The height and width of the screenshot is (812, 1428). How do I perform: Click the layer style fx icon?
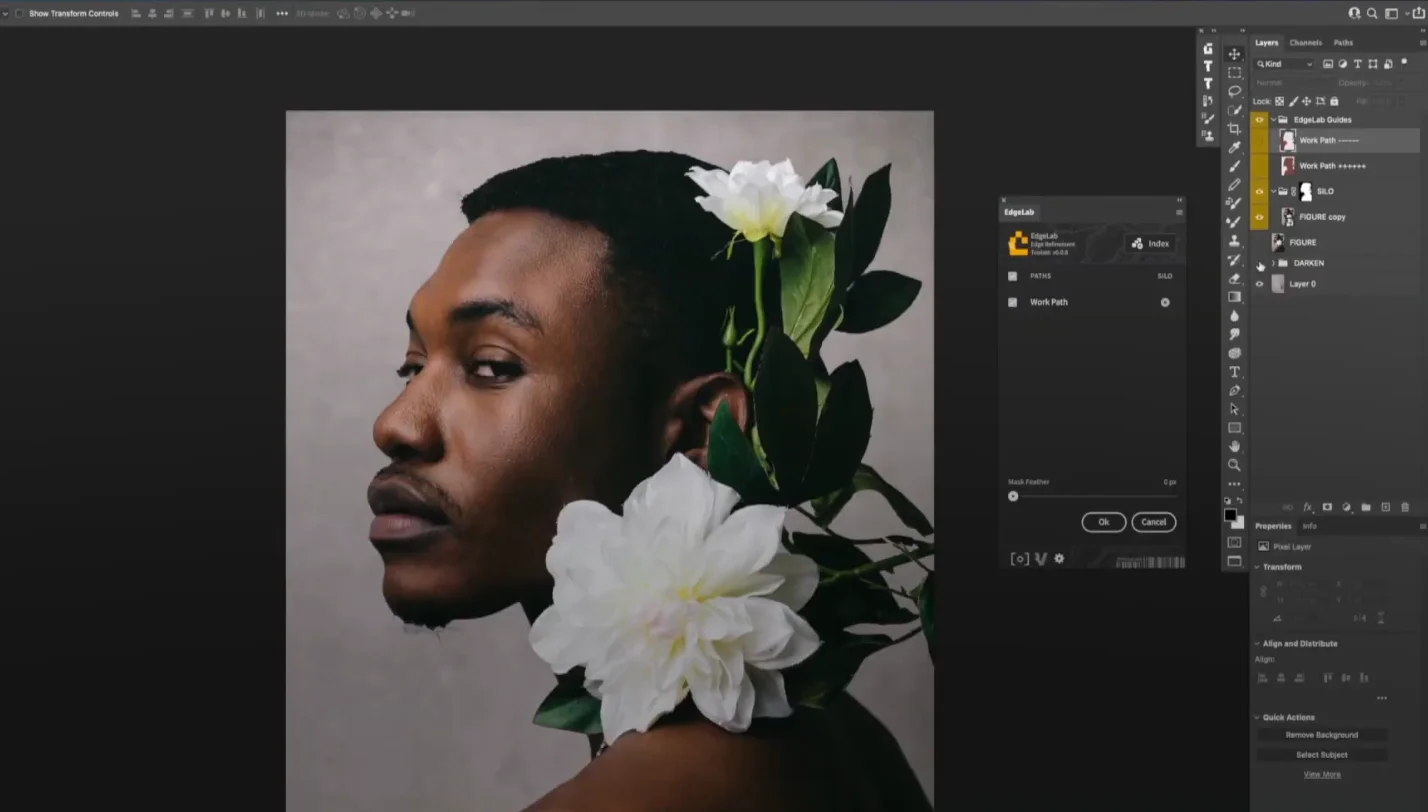pos(1307,507)
